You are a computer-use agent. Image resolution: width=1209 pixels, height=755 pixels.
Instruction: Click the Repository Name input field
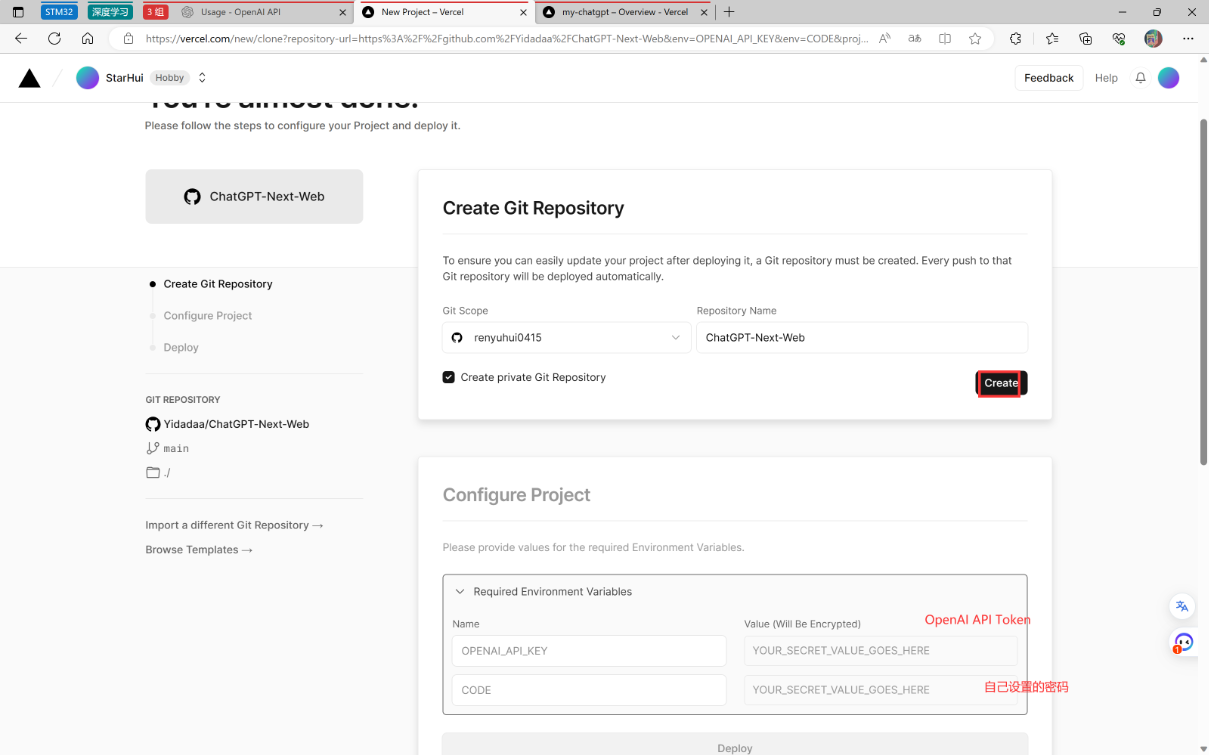(862, 337)
